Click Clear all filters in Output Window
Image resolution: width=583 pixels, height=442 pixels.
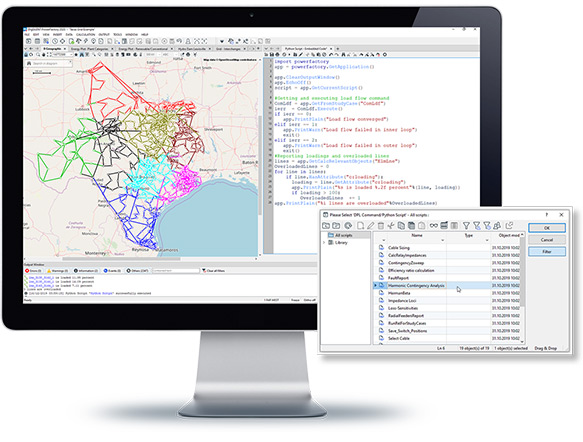pos(213,271)
